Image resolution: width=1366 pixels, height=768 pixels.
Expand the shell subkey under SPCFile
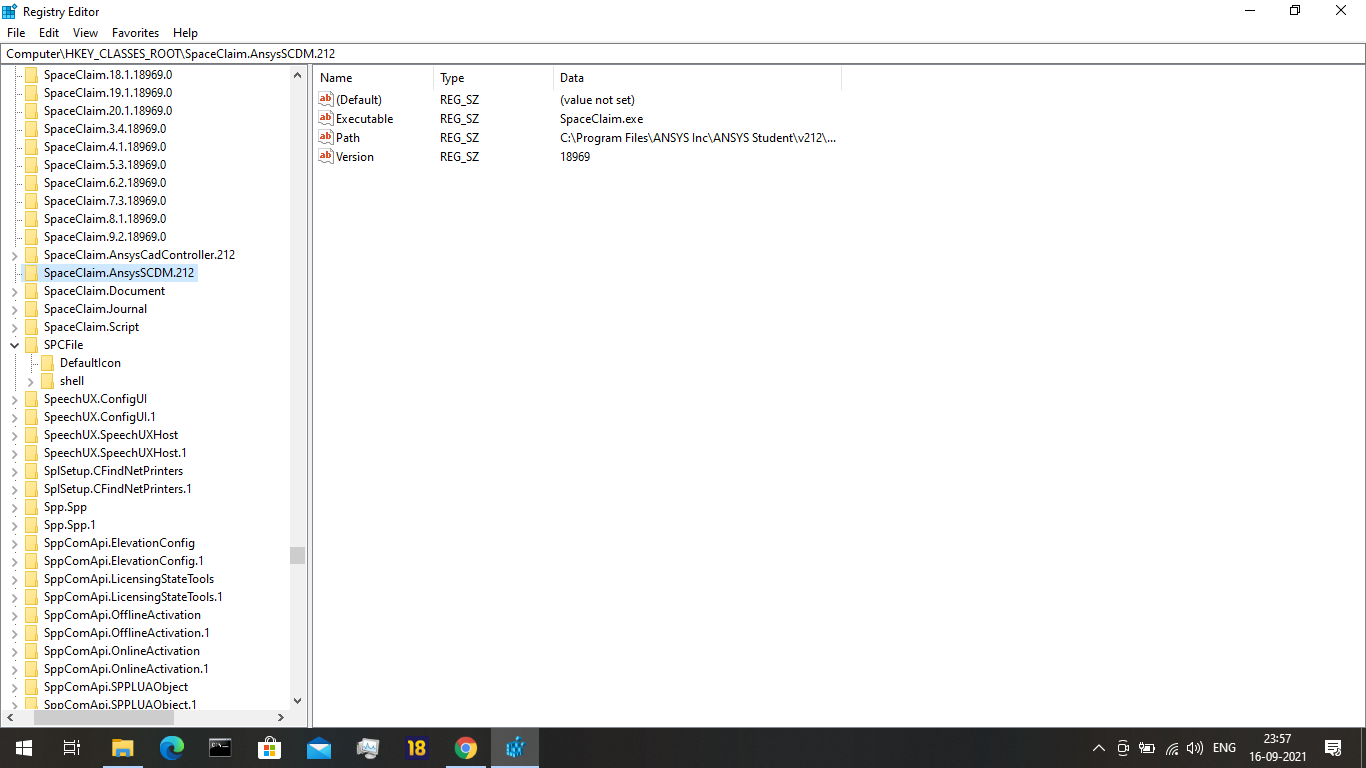tap(30, 381)
